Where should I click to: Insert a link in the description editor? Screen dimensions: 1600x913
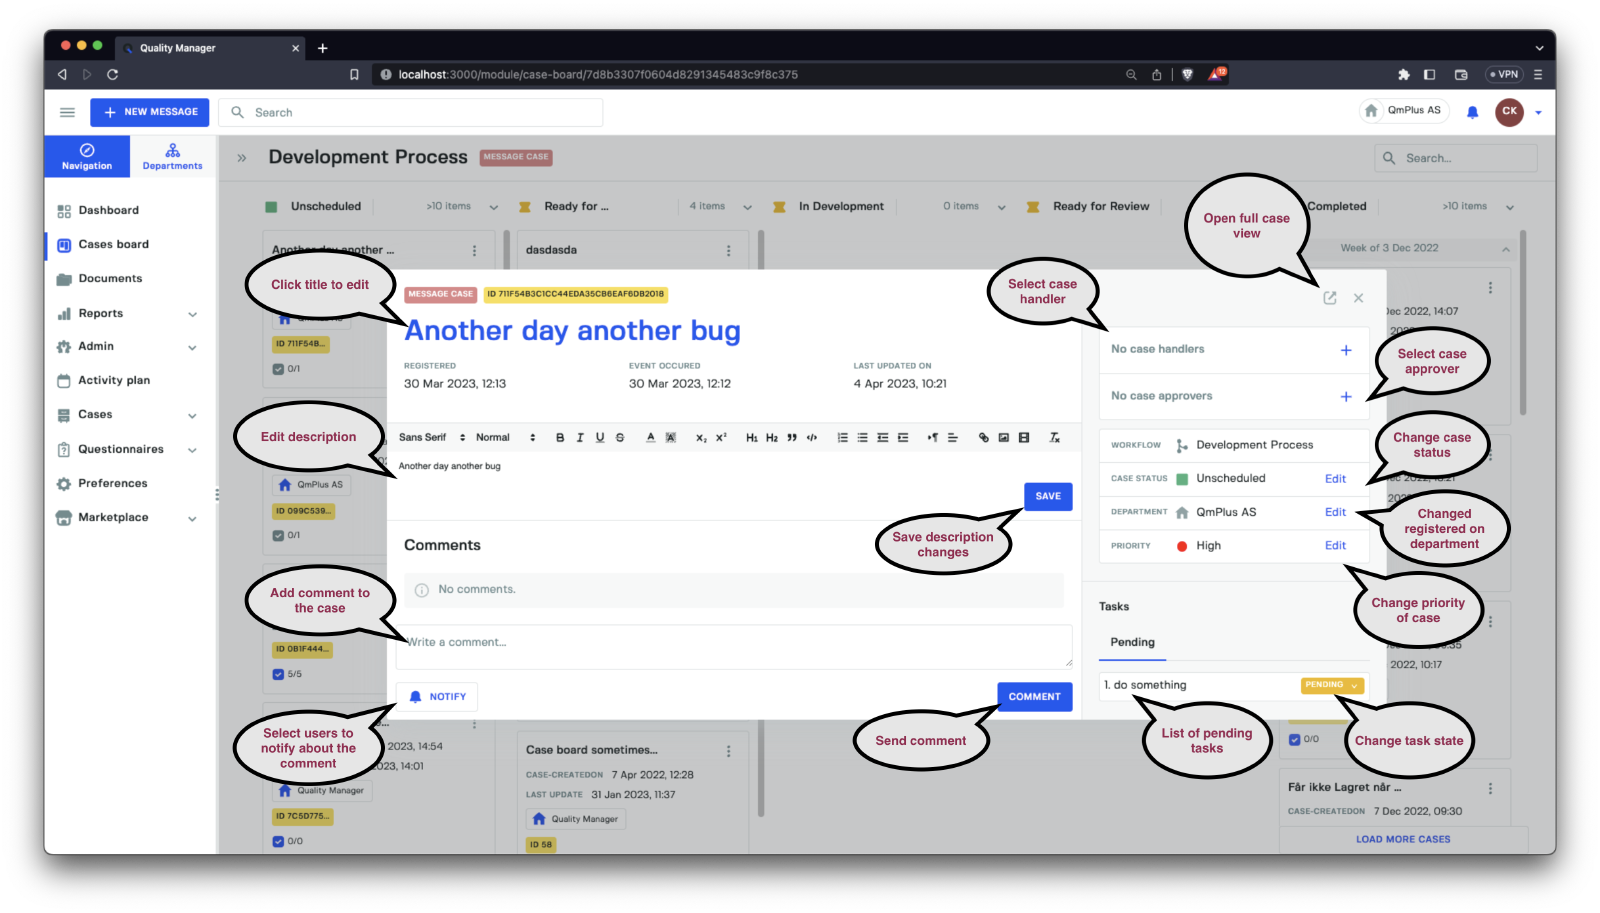(x=983, y=438)
